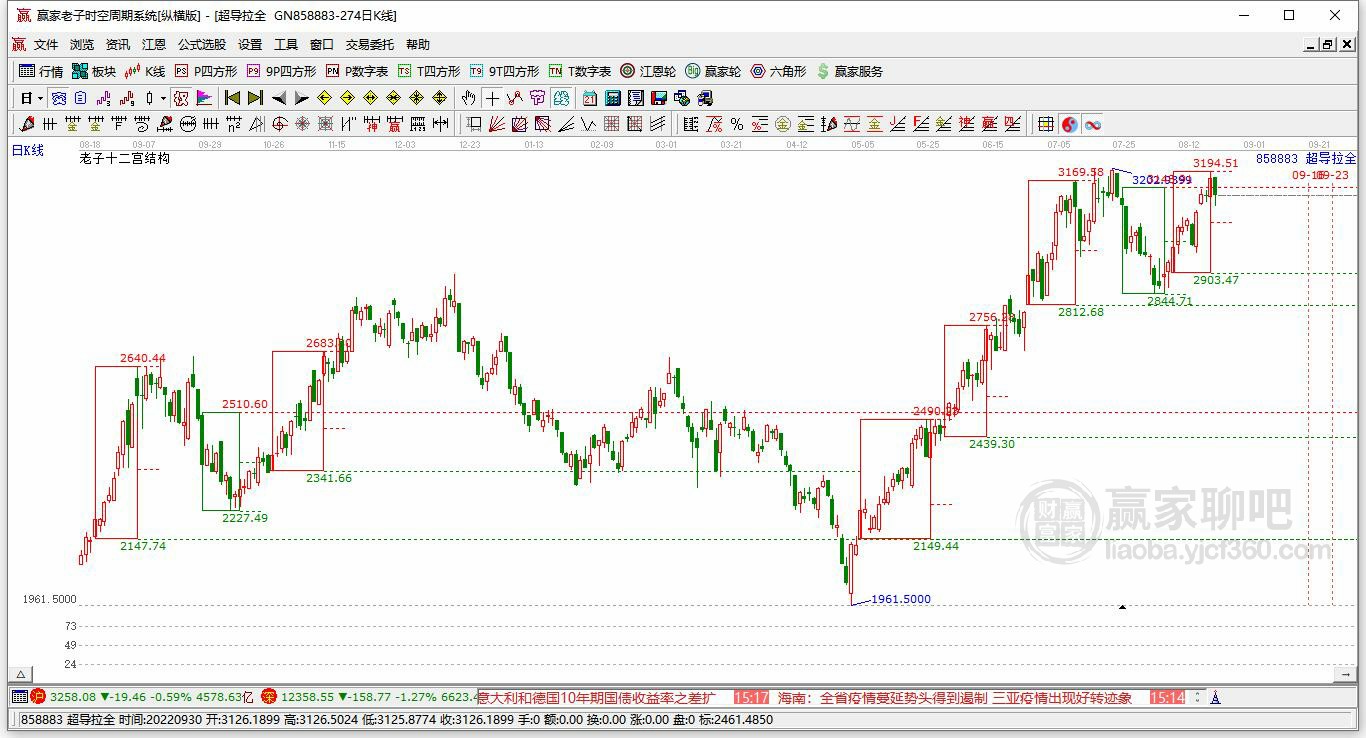Toggle the highlighted 老子 structure overlay icon

[x=182, y=98]
